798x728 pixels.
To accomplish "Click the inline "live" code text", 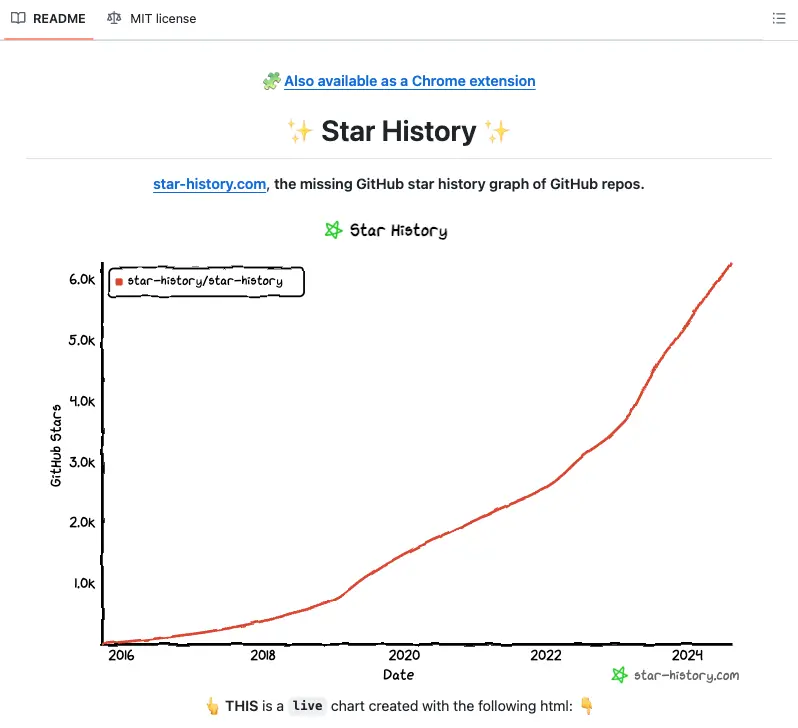I will click(x=307, y=706).
